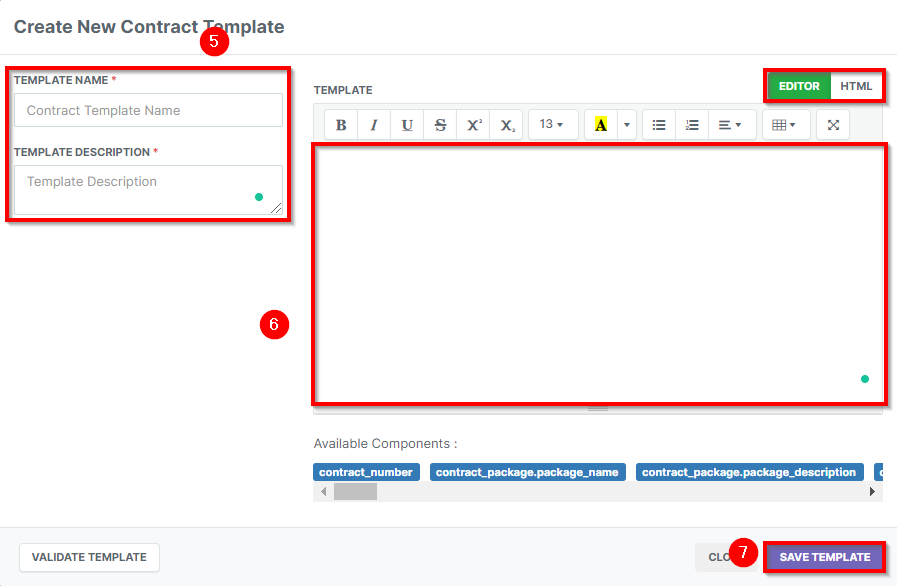This screenshot has width=897, height=586.
Task: Insert ordered numbered list
Action: click(x=692, y=125)
